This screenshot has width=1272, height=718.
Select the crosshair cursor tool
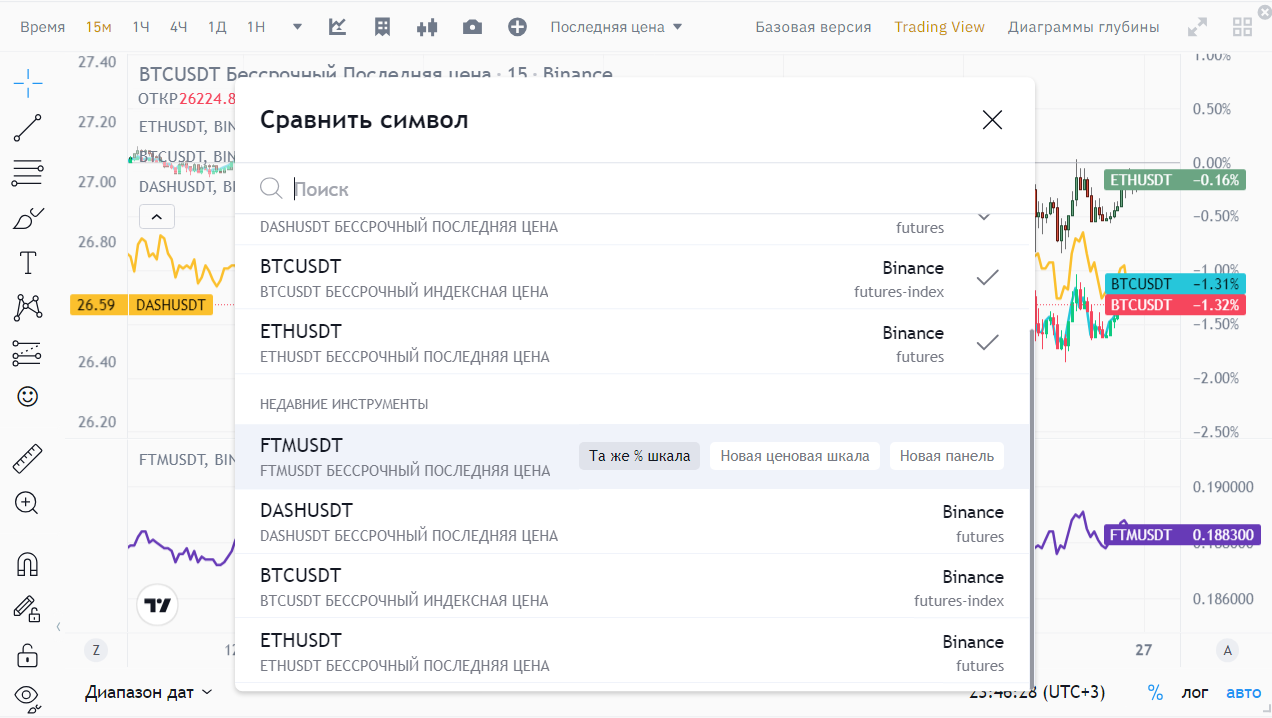pos(28,82)
